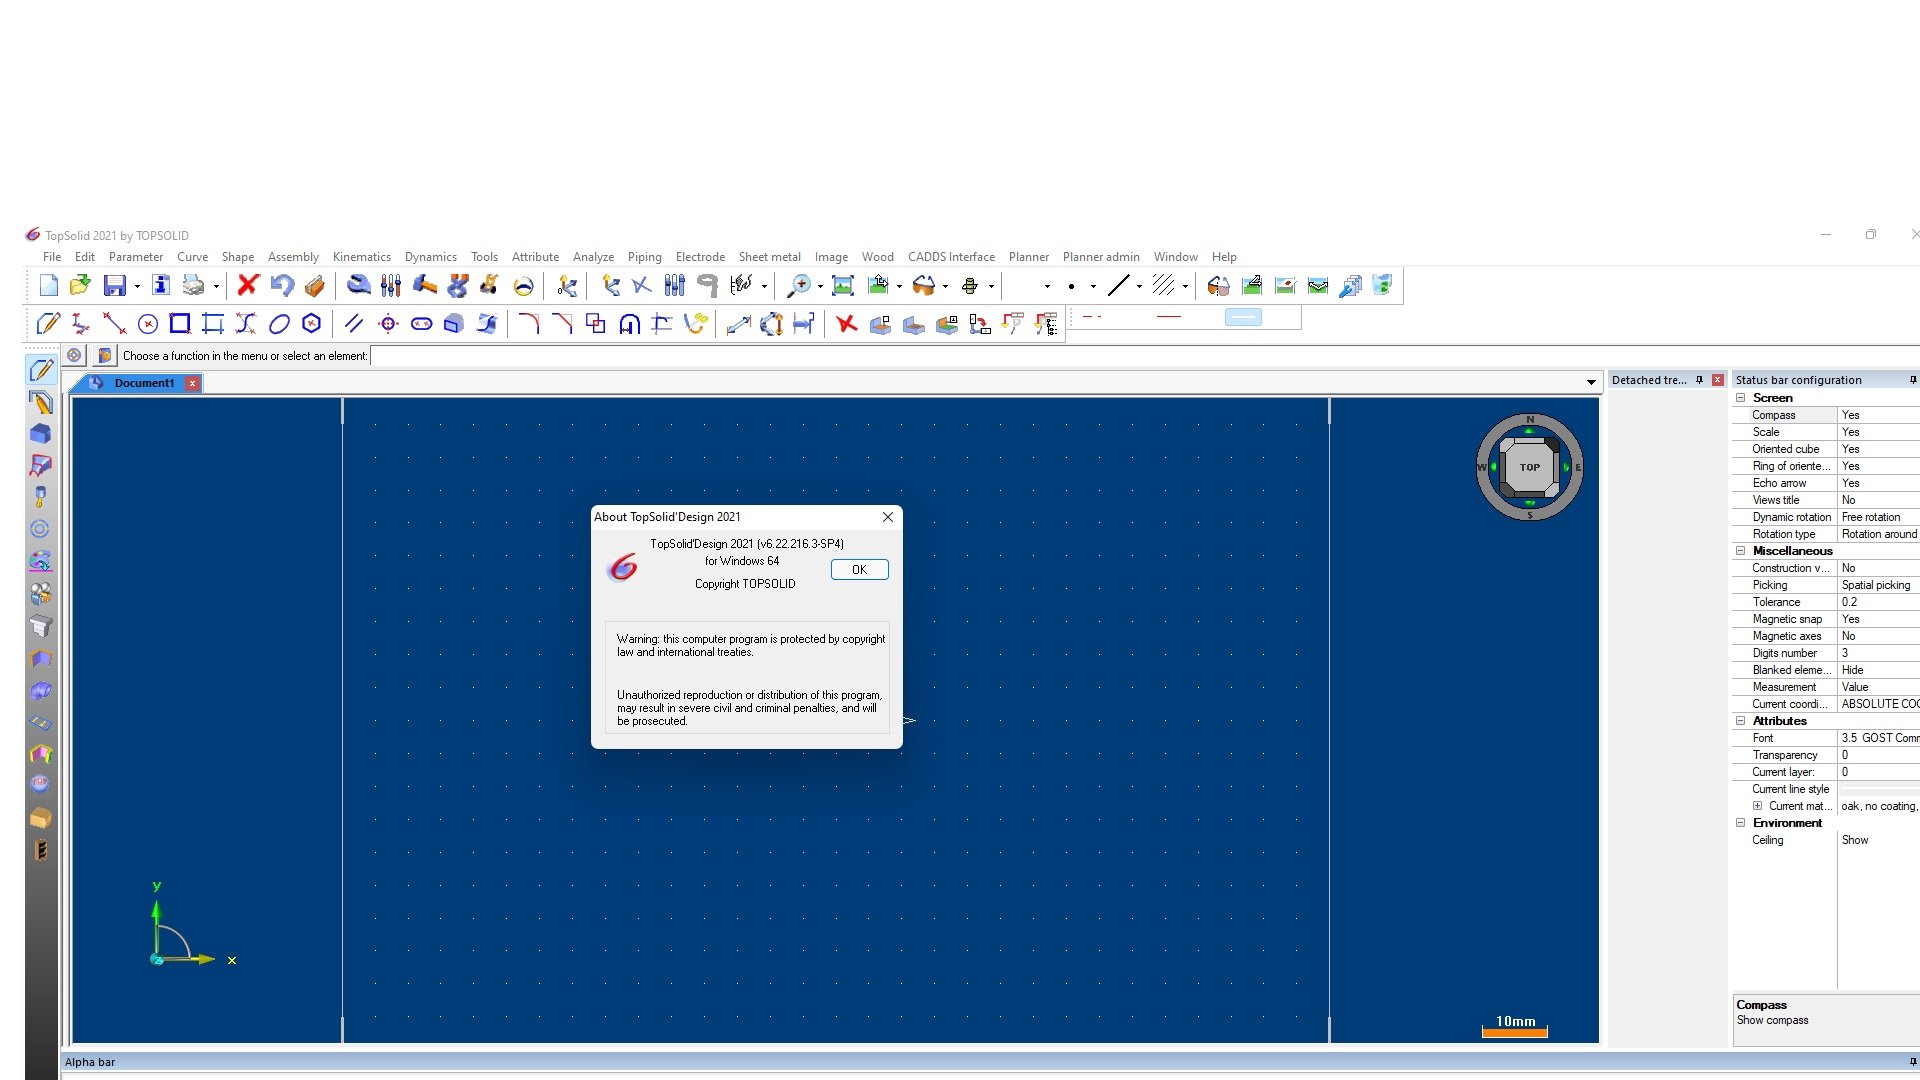
Task: Open the Print button dropdown arrow
Action: pyautogui.click(x=216, y=287)
